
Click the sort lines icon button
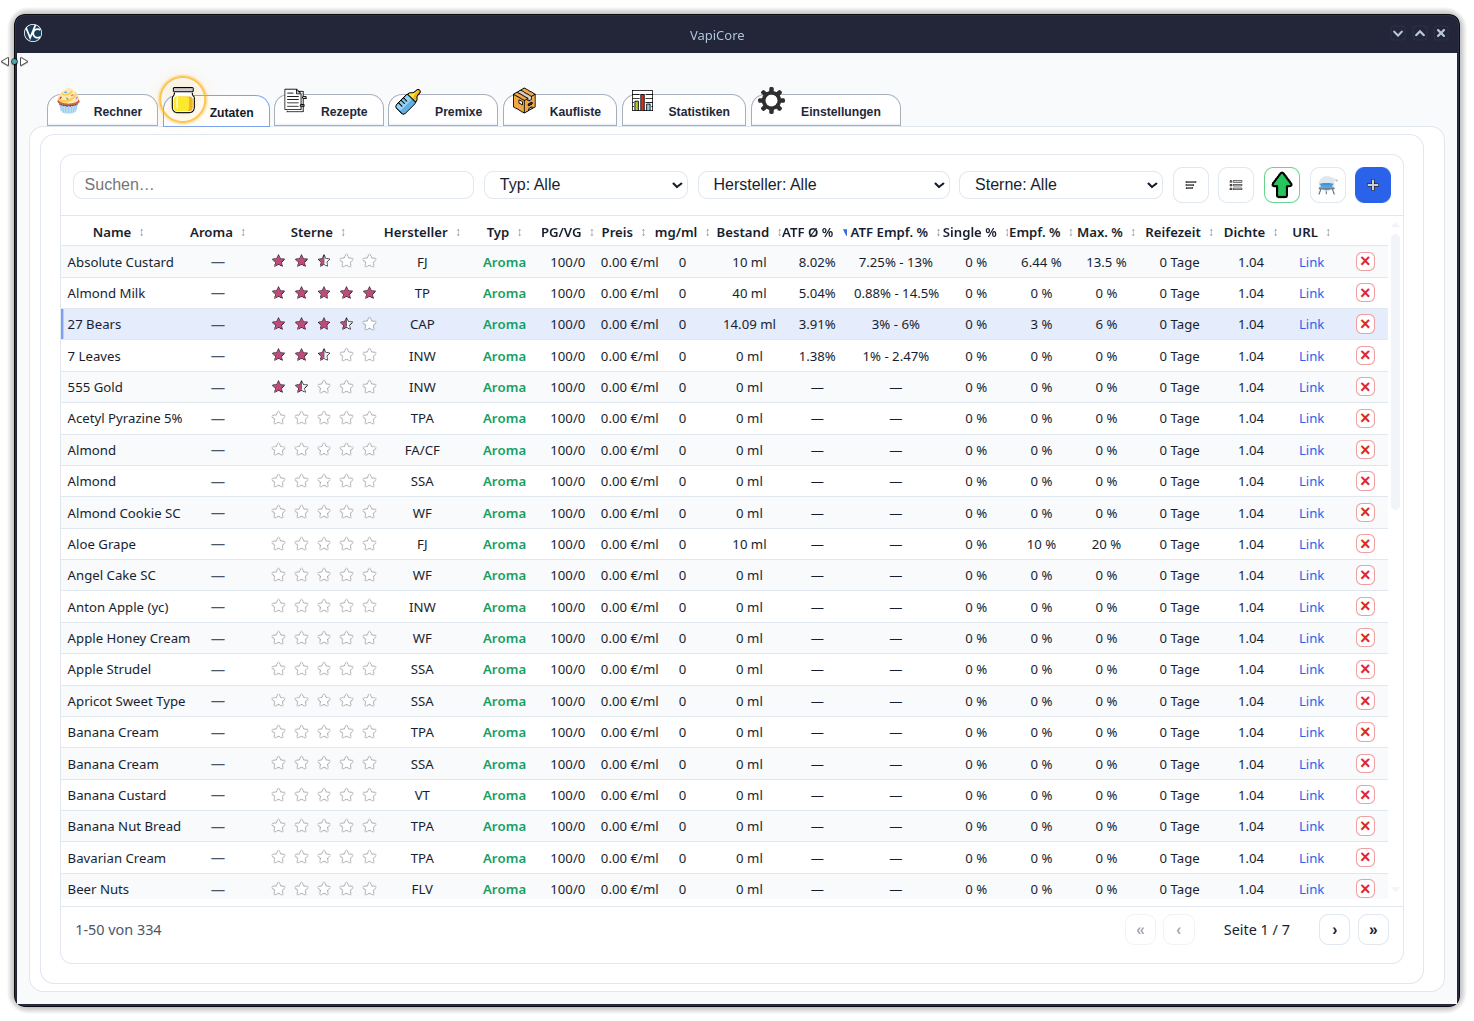click(x=1190, y=185)
